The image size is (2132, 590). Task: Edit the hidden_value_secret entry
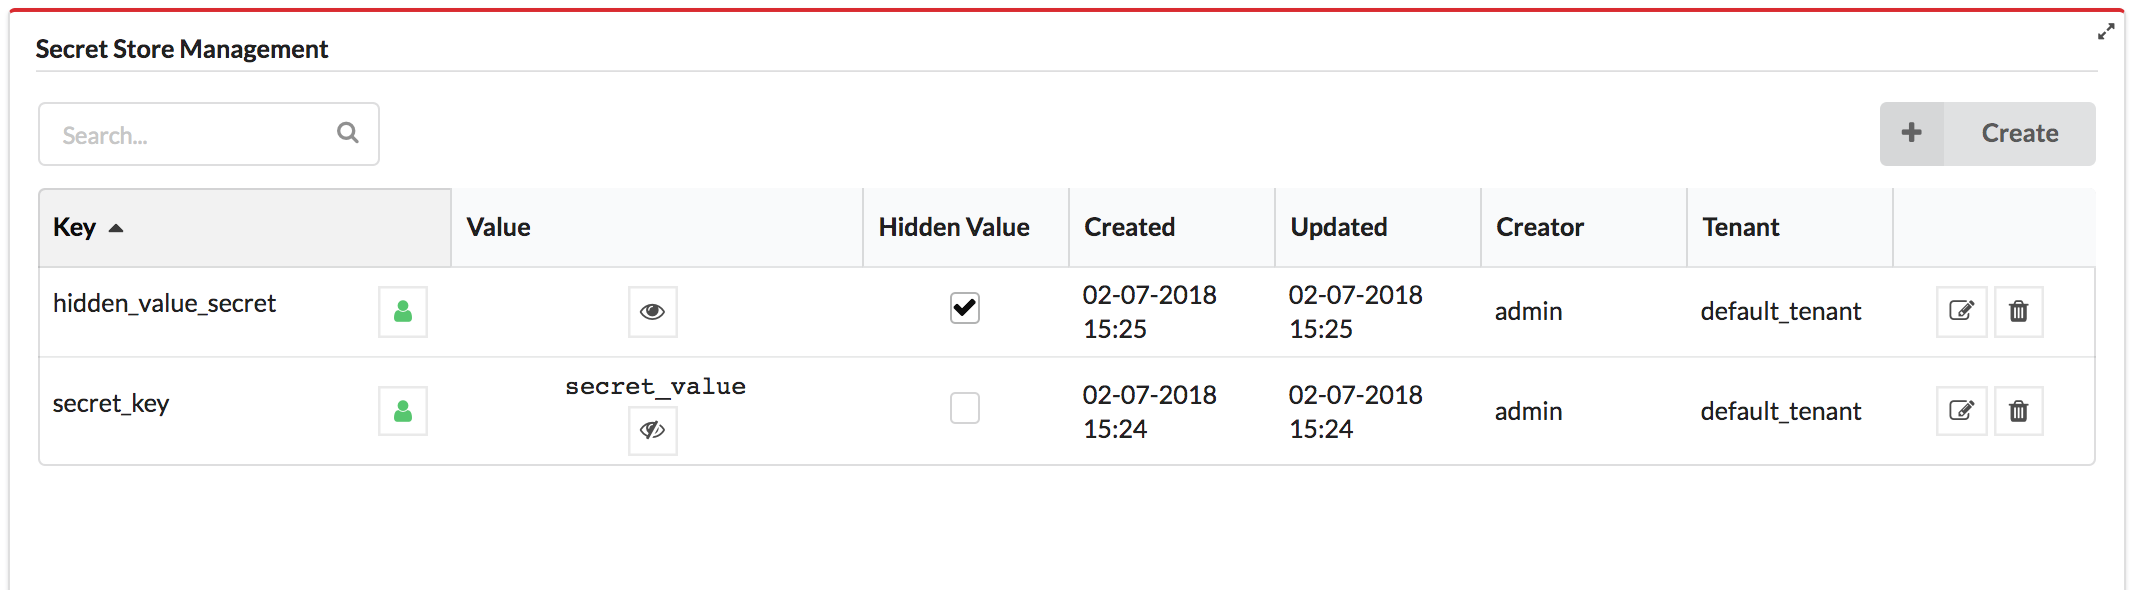pyautogui.click(x=1961, y=311)
